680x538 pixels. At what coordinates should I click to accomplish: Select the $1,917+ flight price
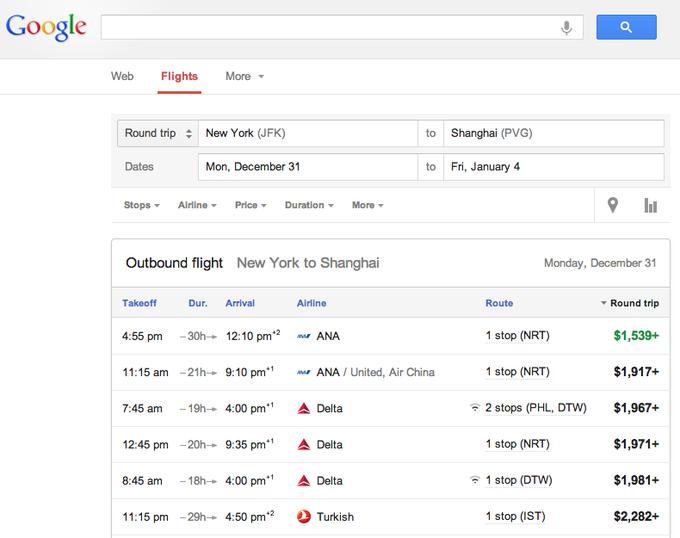click(x=636, y=372)
